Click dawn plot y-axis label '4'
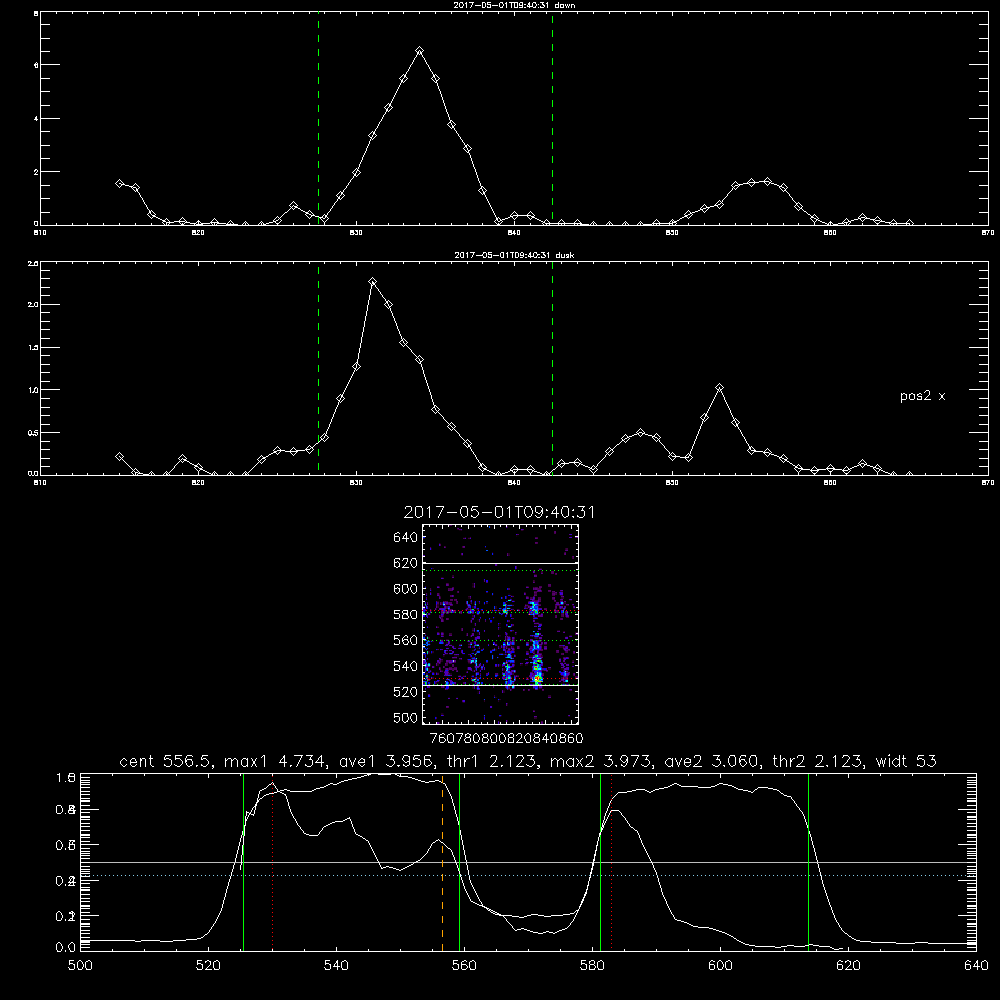Image resolution: width=1000 pixels, height=1000 pixels. (36, 119)
